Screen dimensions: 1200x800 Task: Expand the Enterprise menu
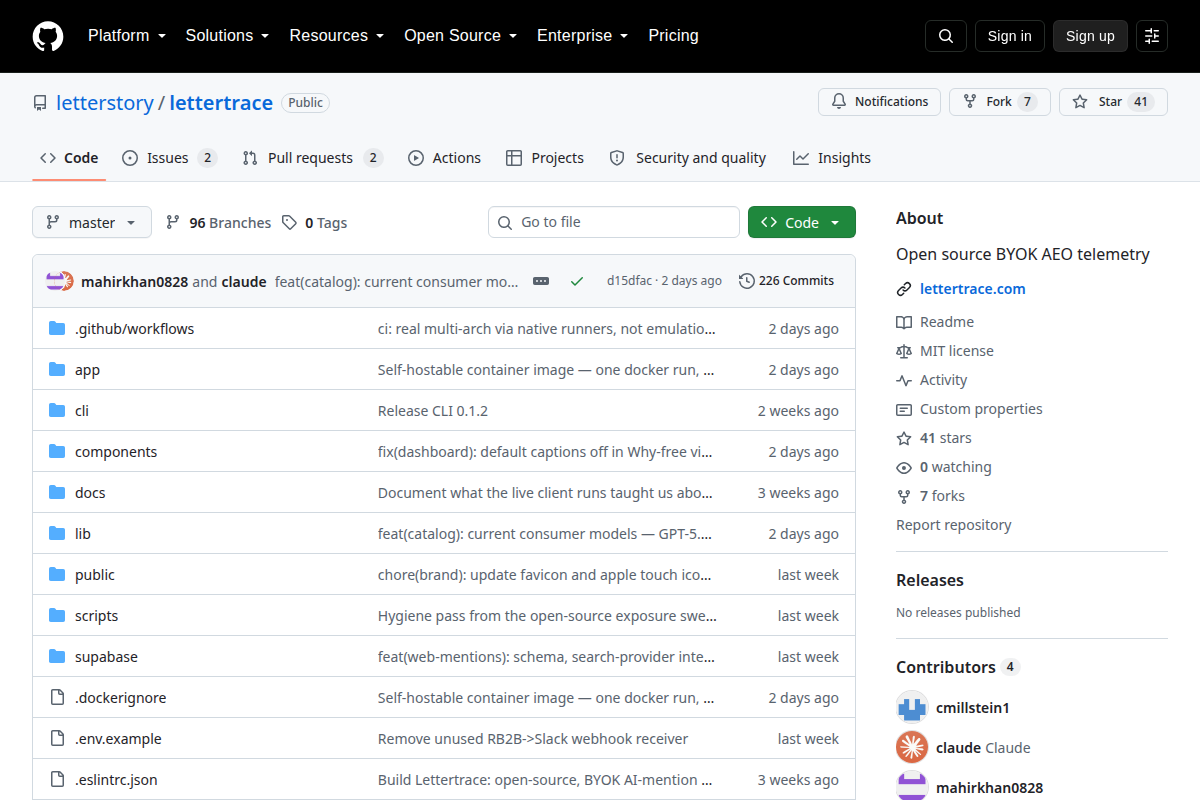[582, 36]
